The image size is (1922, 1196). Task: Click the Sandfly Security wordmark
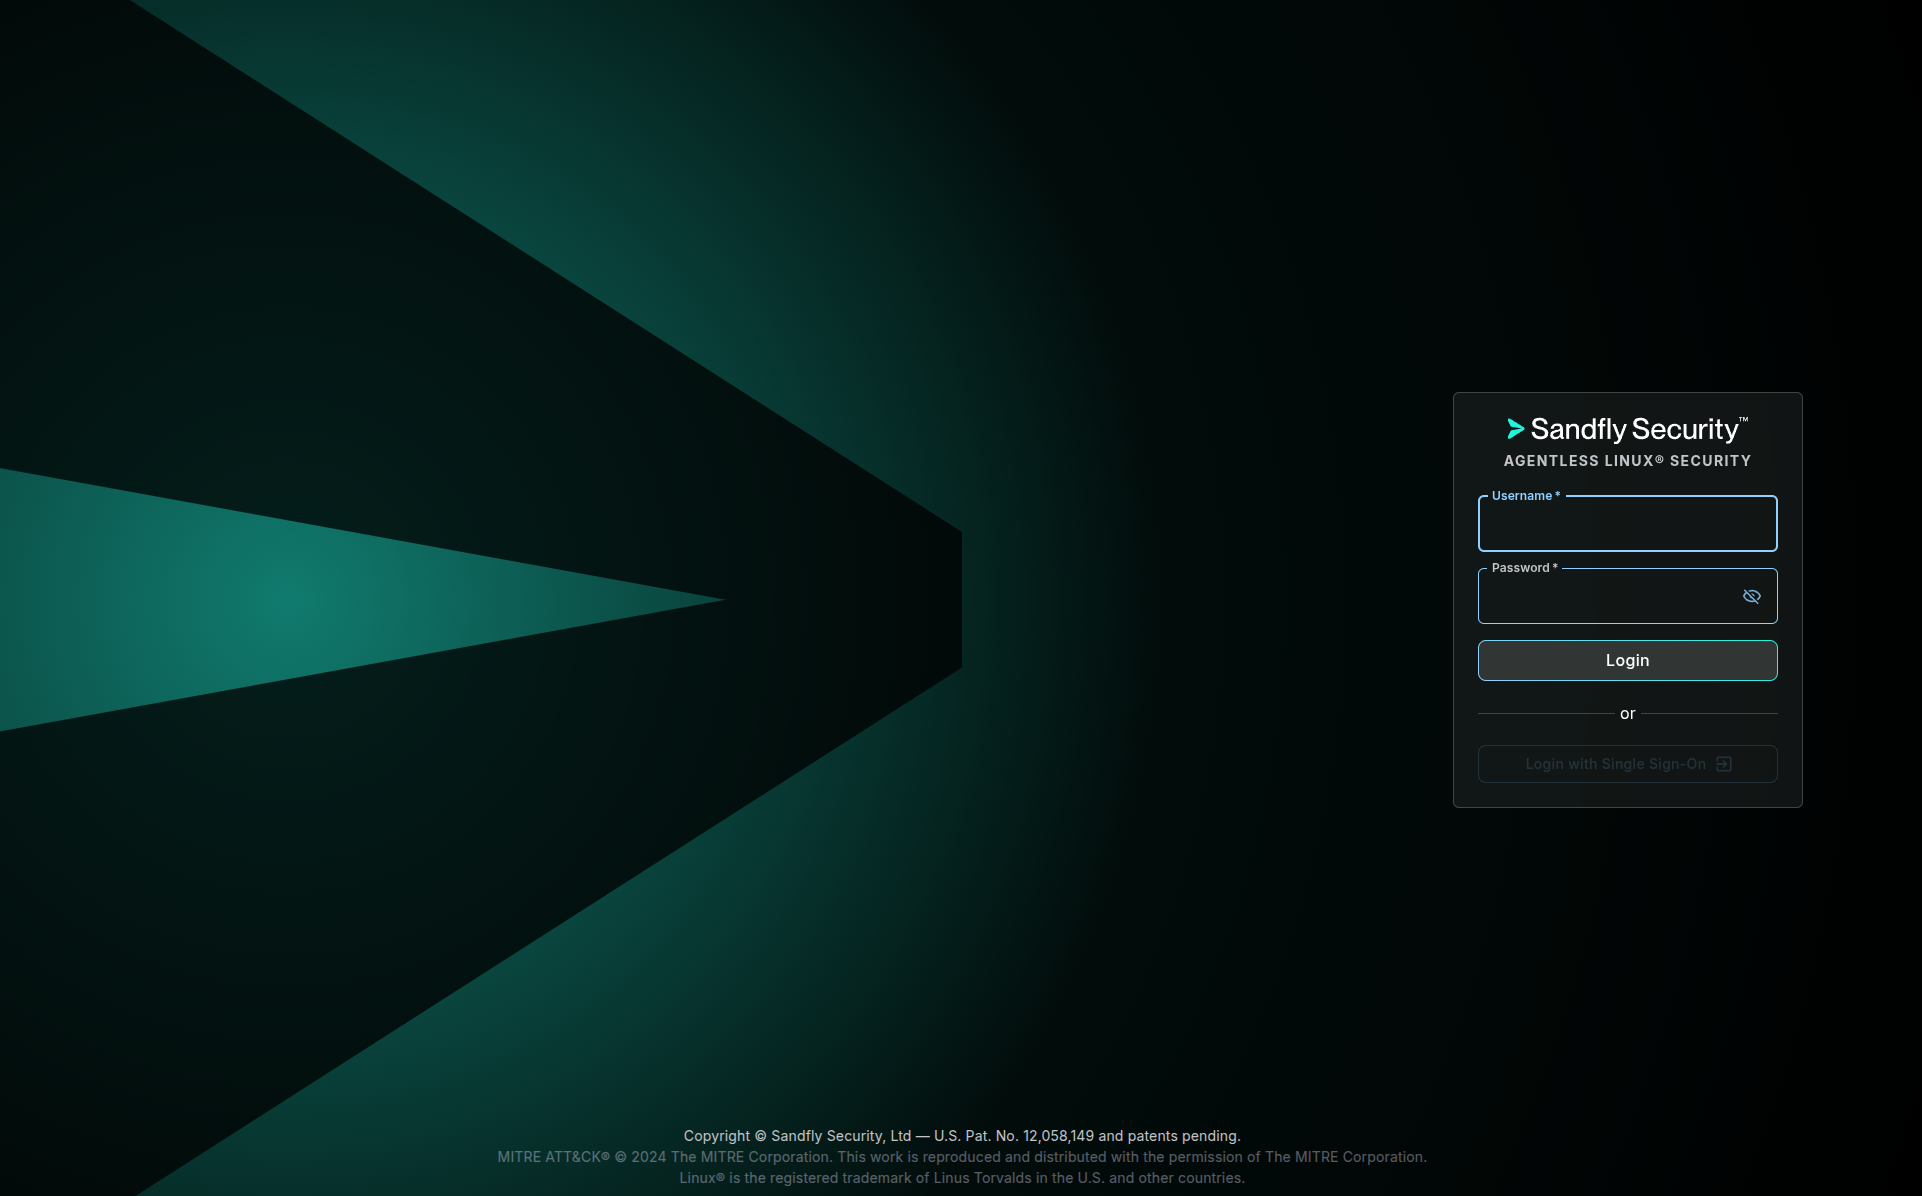point(1634,429)
